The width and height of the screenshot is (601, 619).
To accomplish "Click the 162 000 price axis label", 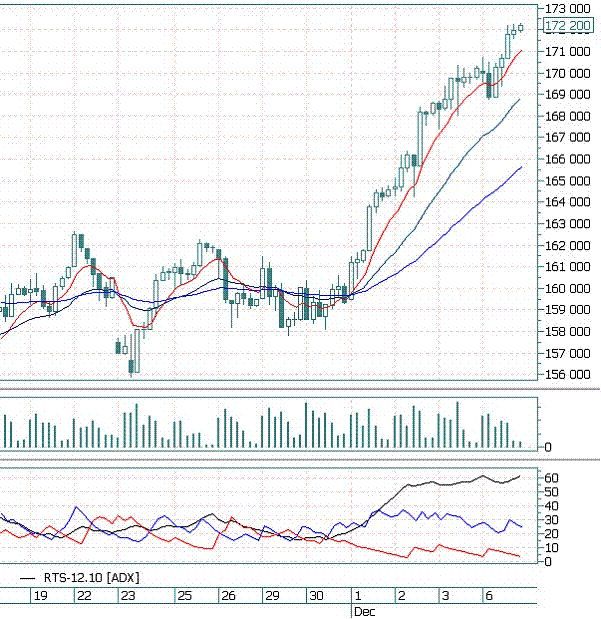I will (x=568, y=246).
